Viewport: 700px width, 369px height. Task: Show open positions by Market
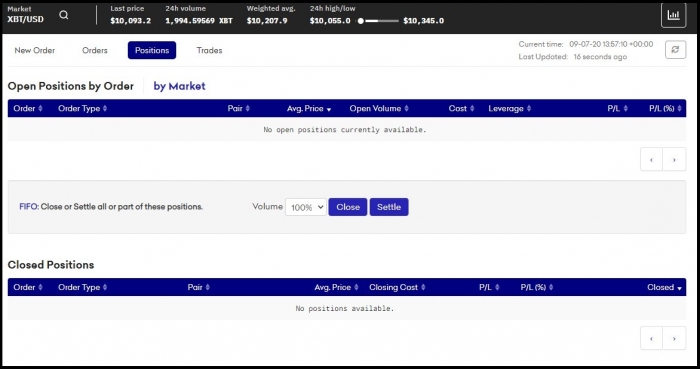coord(179,86)
